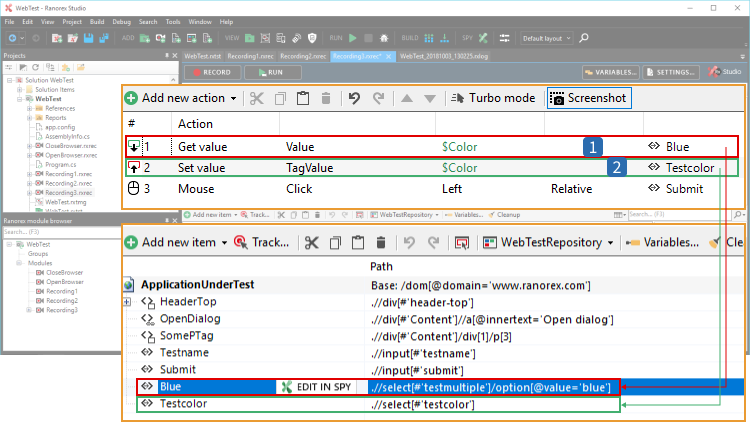The image size is (750, 422).
Task: Select the Testcolor repository item
Action: tap(183, 404)
